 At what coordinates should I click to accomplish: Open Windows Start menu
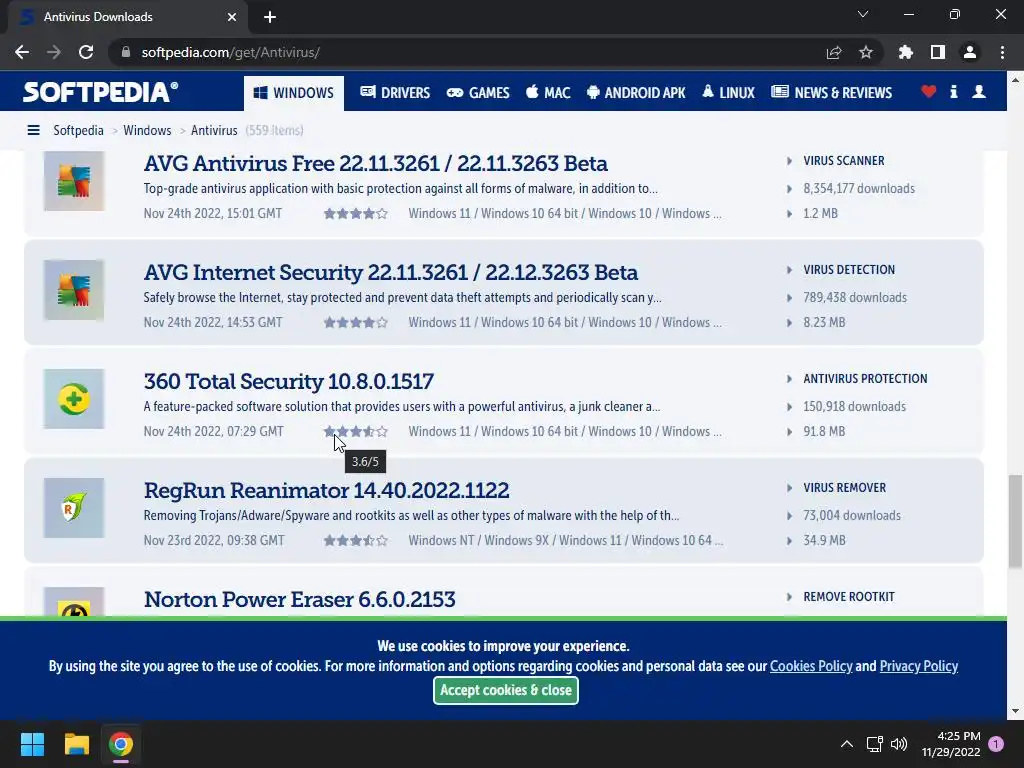(x=32, y=744)
